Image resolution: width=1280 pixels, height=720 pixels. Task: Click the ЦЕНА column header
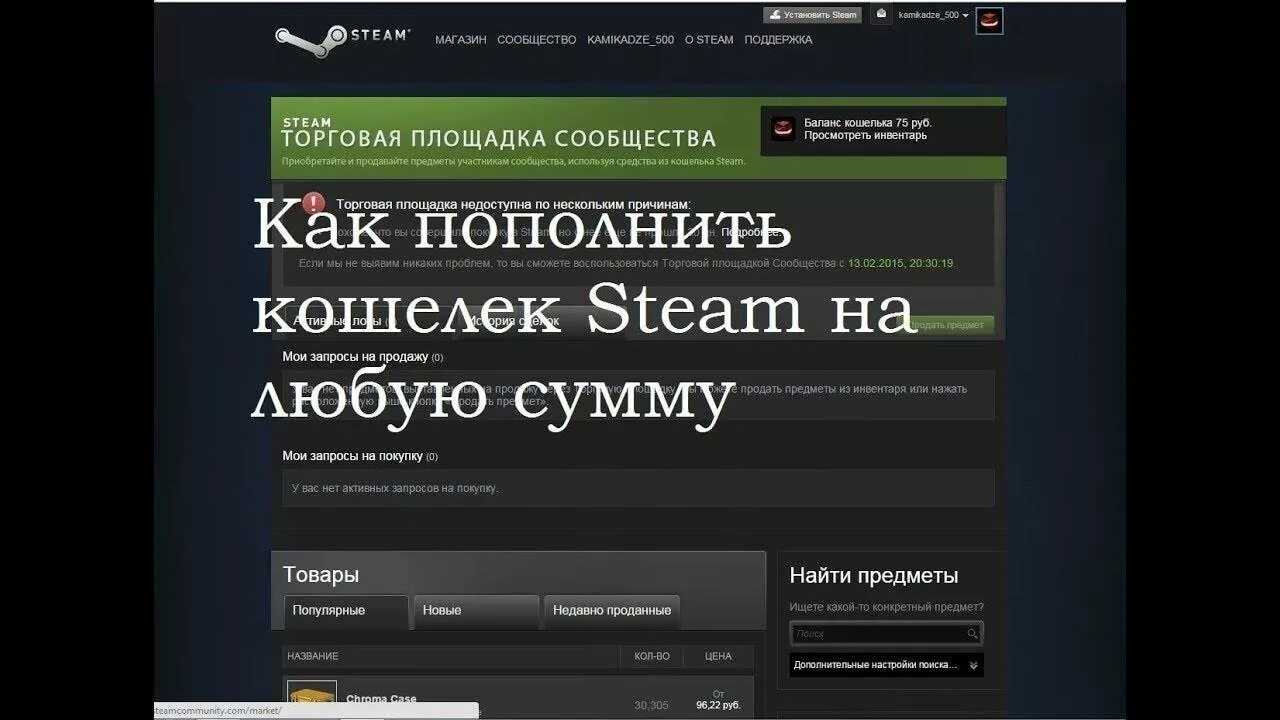[718, 656]
